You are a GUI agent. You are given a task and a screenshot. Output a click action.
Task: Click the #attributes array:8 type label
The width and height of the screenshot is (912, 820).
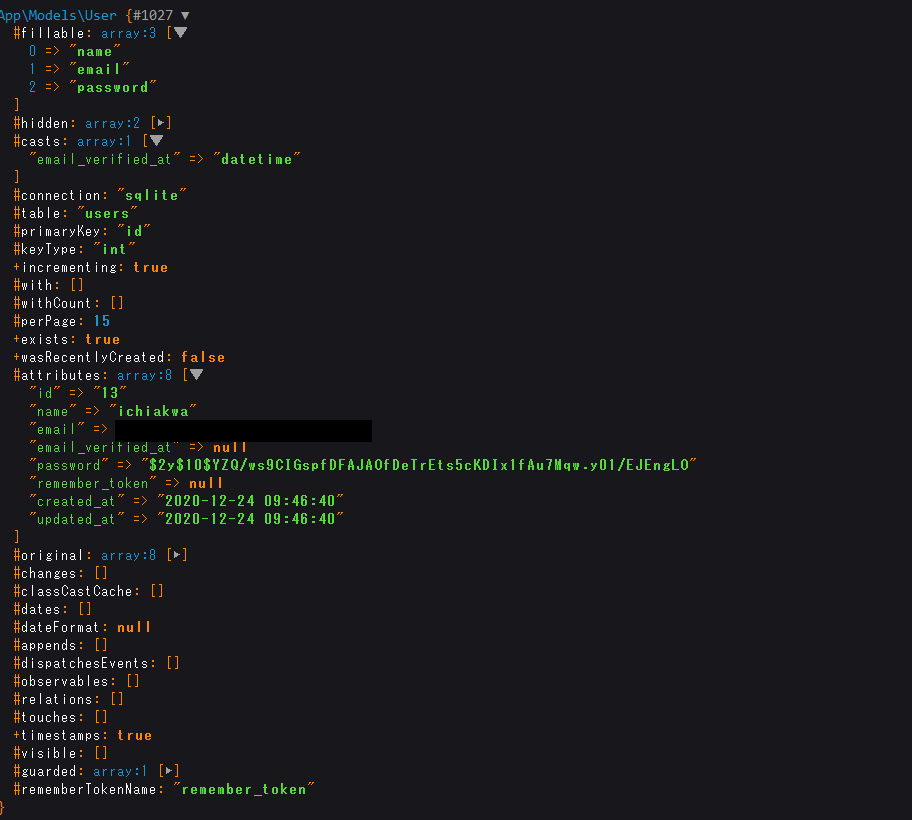click(x=144, y=375)
